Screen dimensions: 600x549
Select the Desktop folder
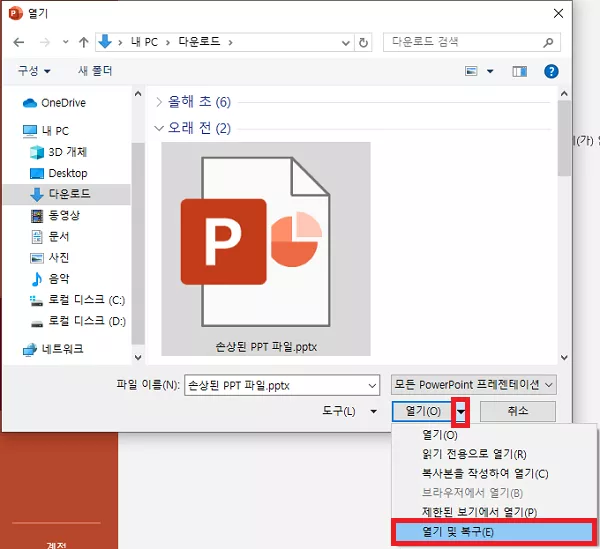click(x=59, y=173)
